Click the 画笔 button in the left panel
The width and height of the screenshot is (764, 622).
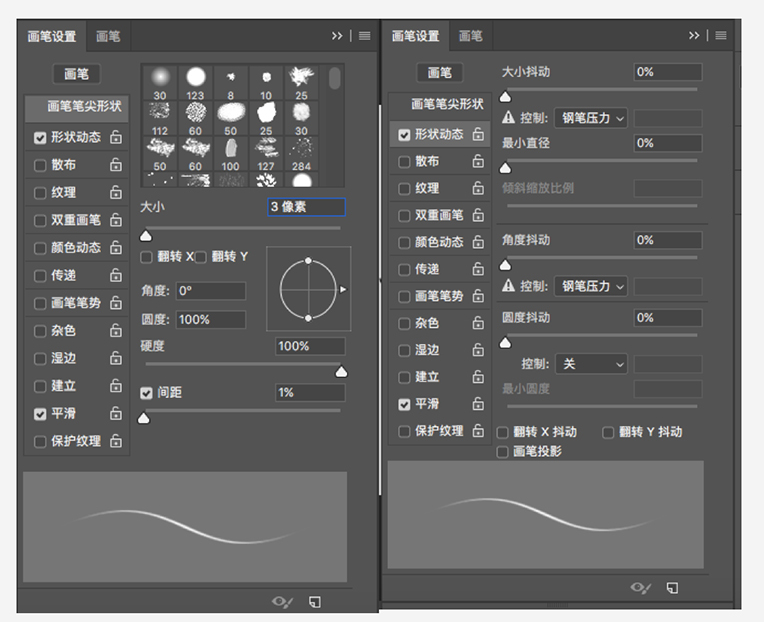(76, 74)
